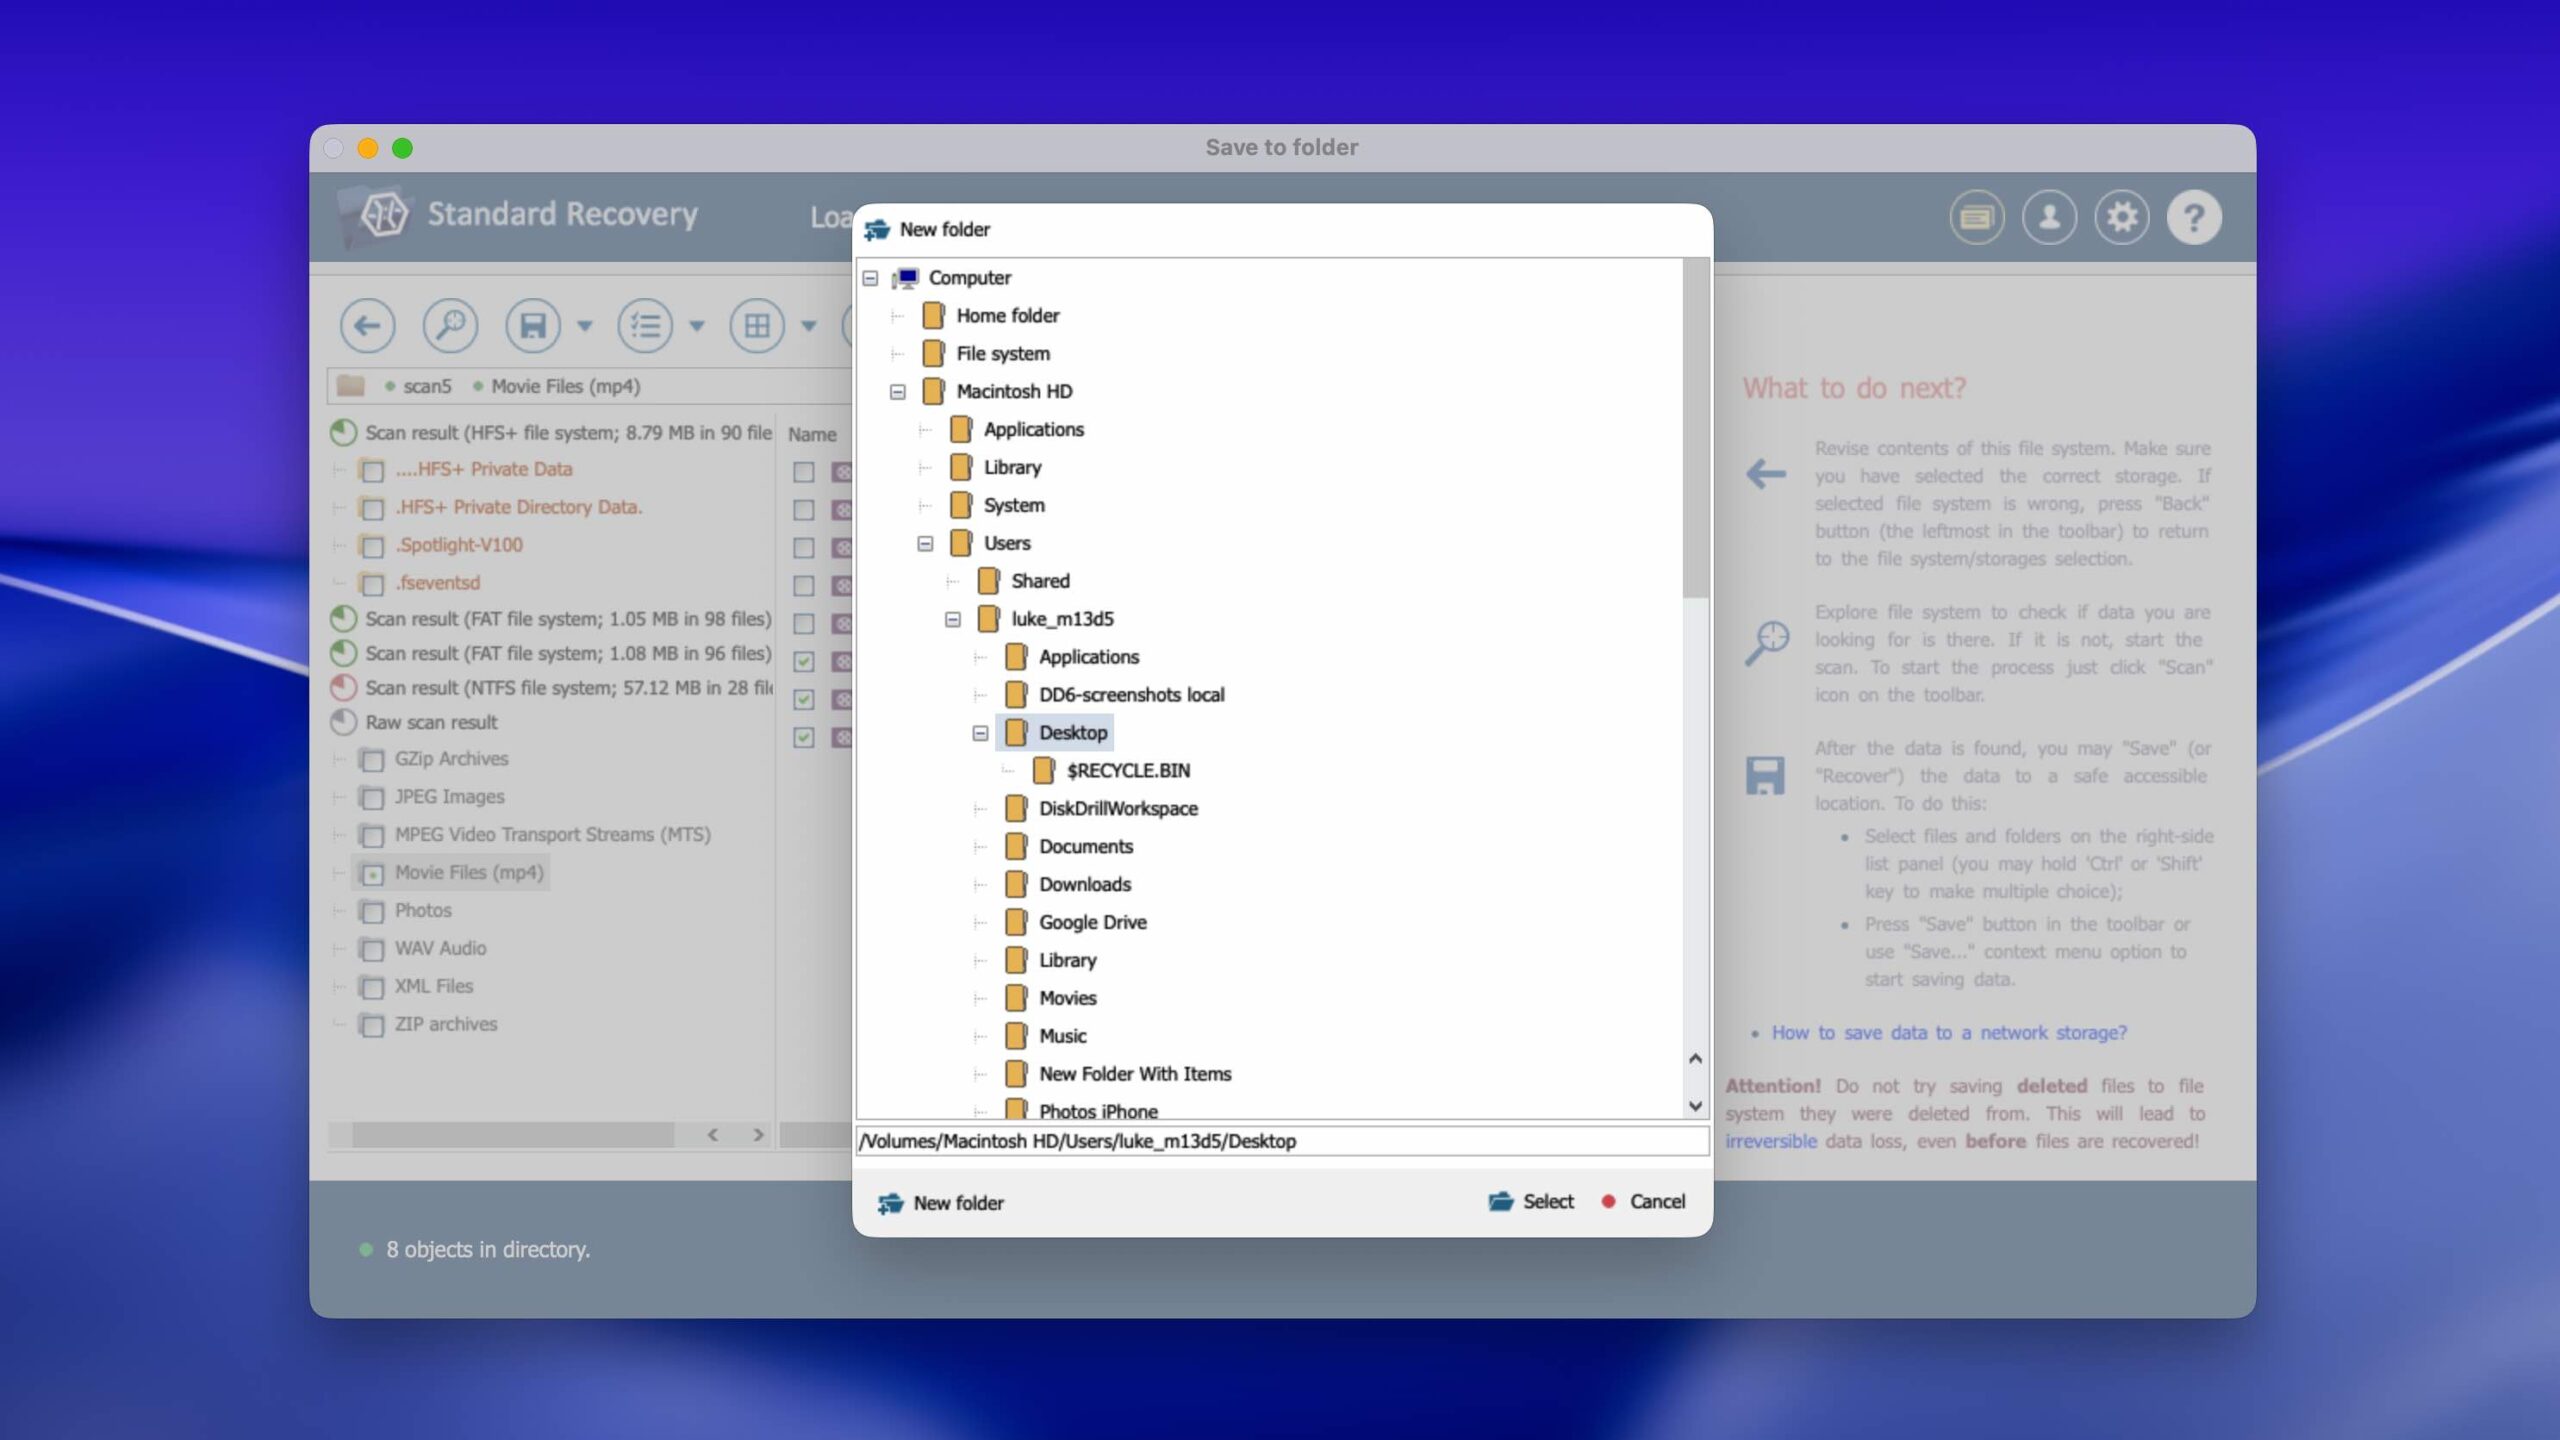Viewport: 2560px width, 1440px height.
Task: Click the Select button
Action: 1532,1202
